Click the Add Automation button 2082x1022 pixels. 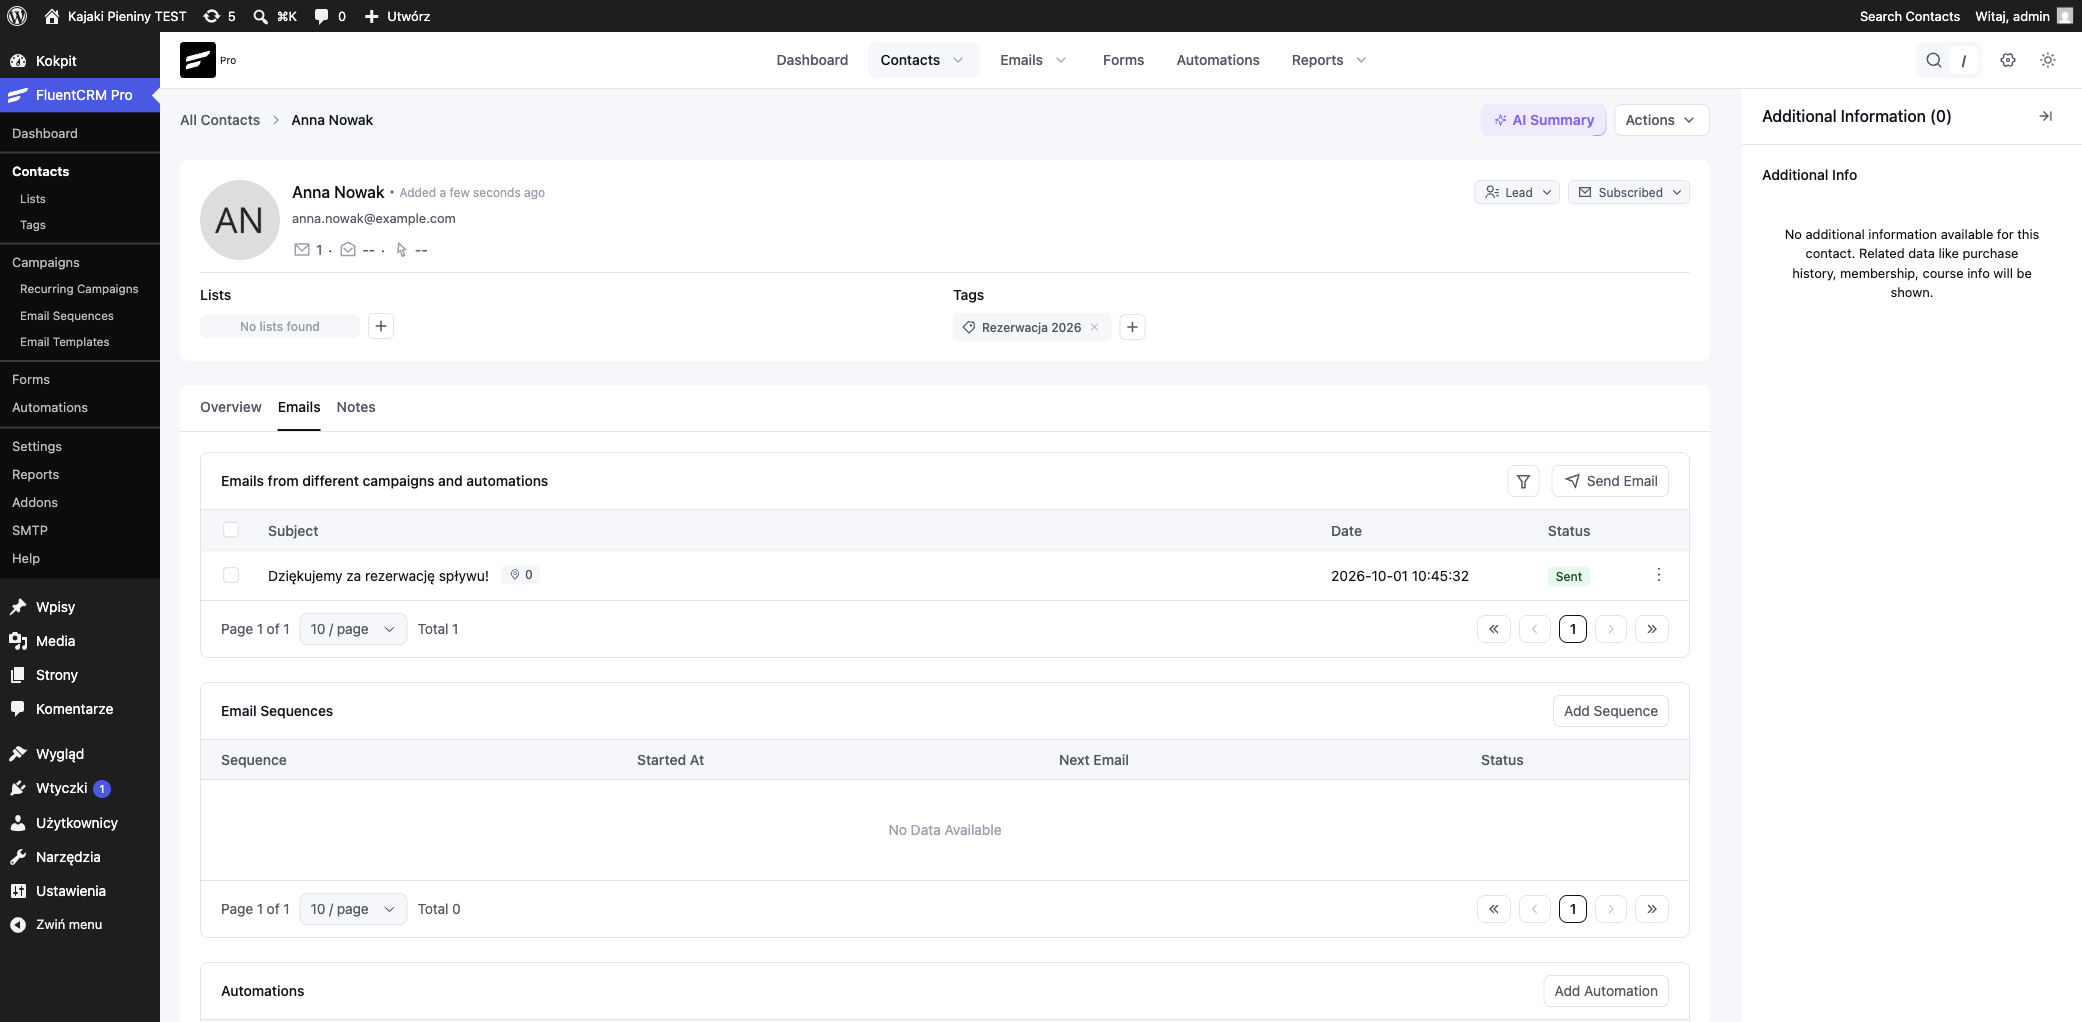click(1606, 991)
